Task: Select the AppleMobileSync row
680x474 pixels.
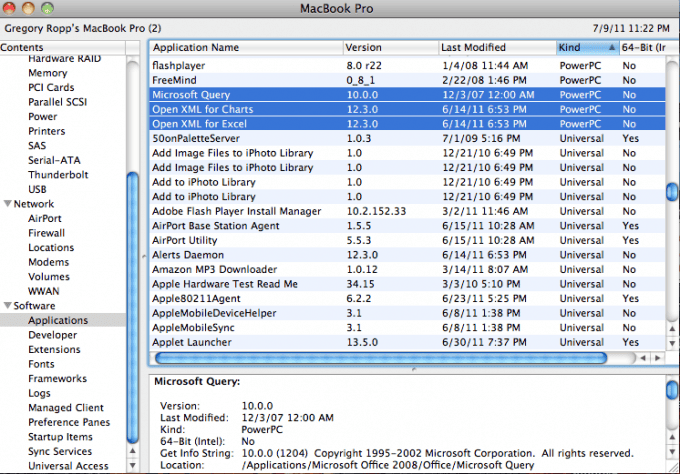Action: point(407,327)
